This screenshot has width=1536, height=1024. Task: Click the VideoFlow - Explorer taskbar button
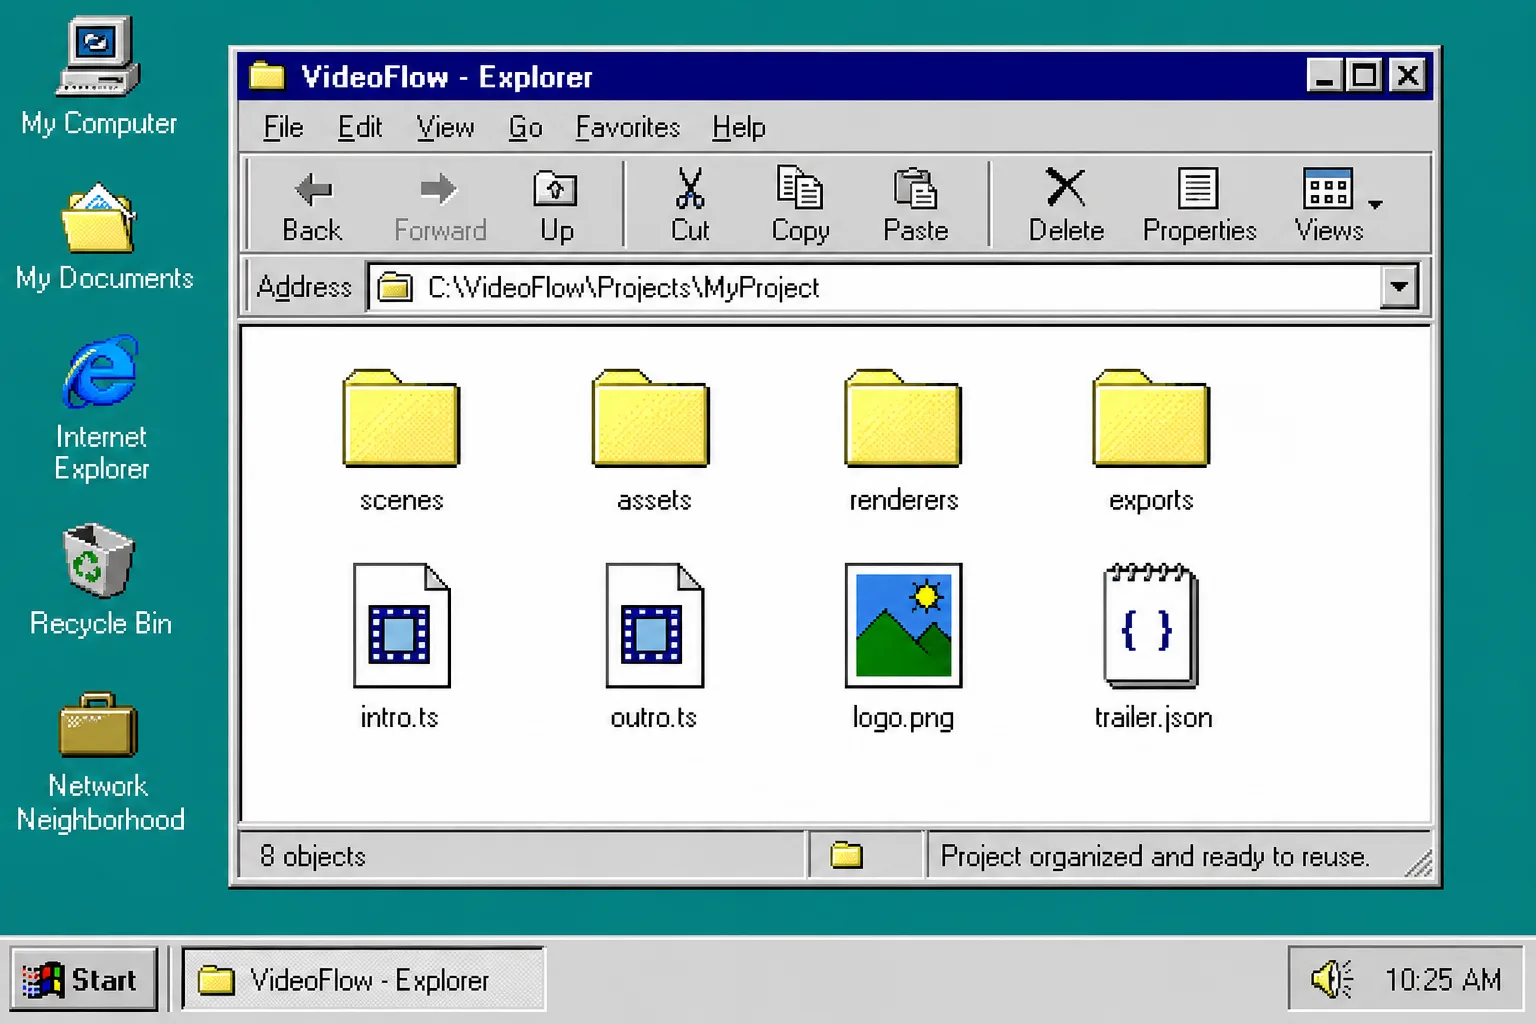coord(364,980)
